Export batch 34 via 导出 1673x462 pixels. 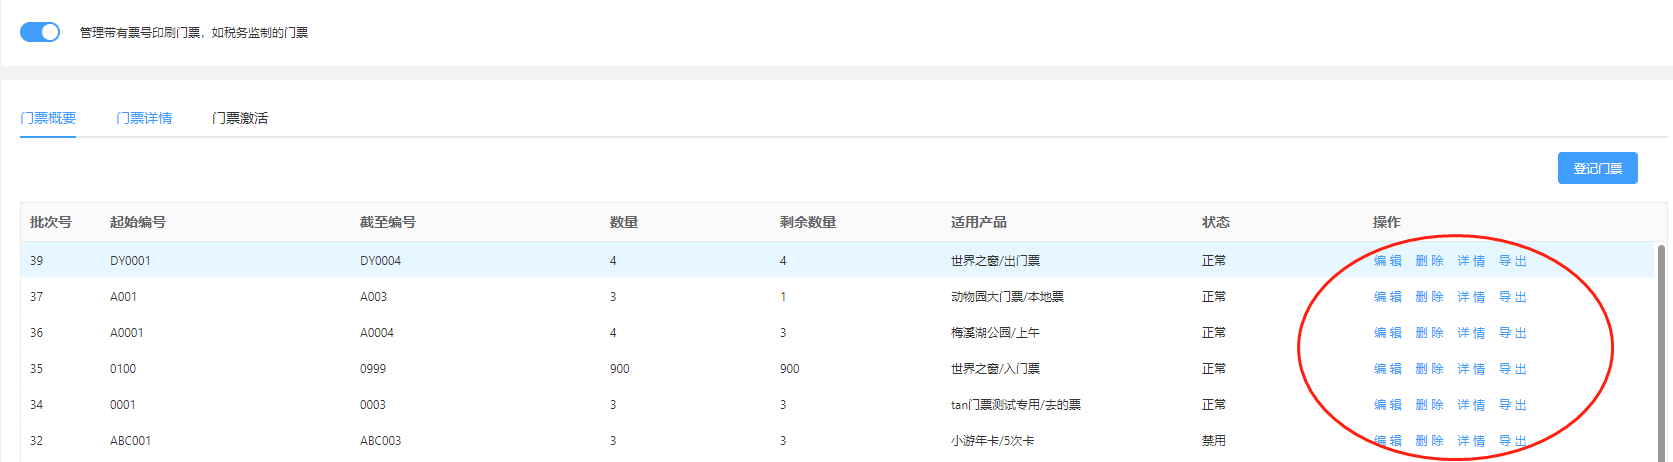point(1512,405)
